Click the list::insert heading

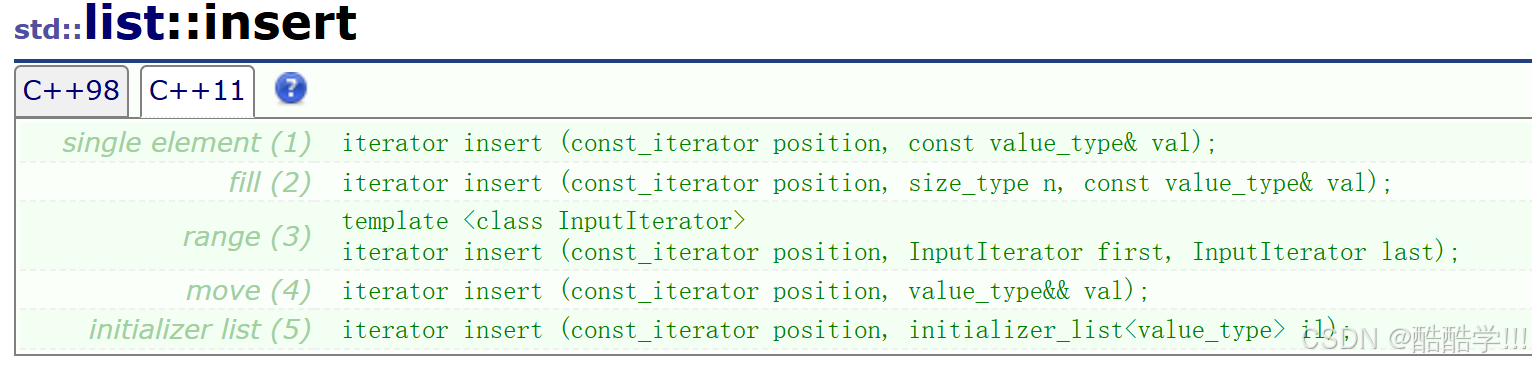221,23
